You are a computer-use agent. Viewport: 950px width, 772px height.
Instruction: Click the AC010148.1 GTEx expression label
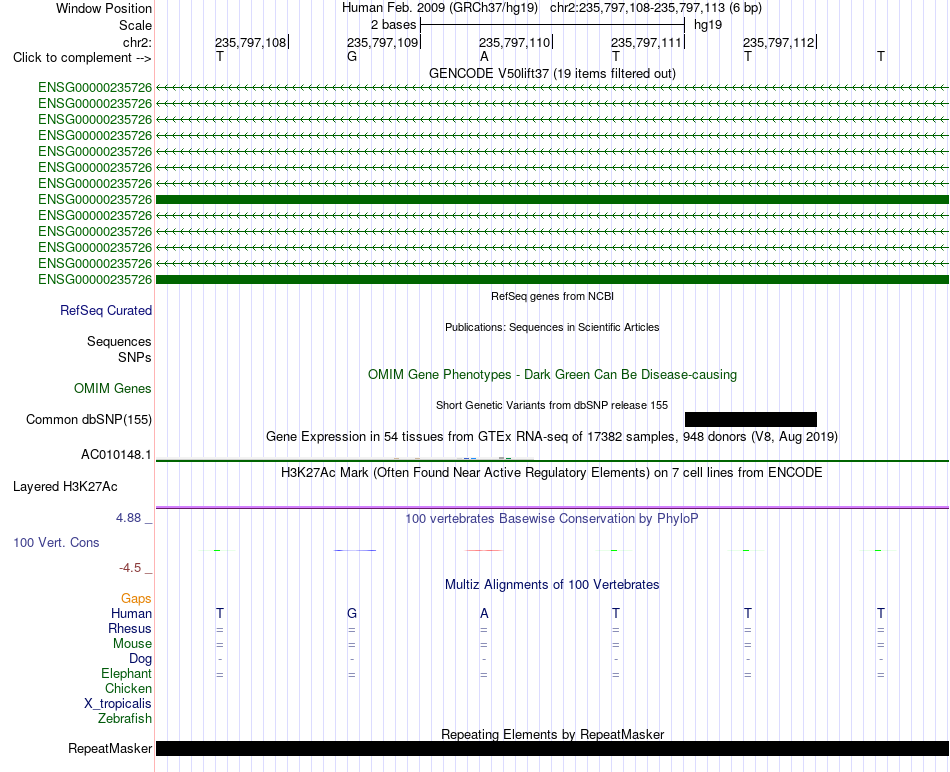click(116, 454)
